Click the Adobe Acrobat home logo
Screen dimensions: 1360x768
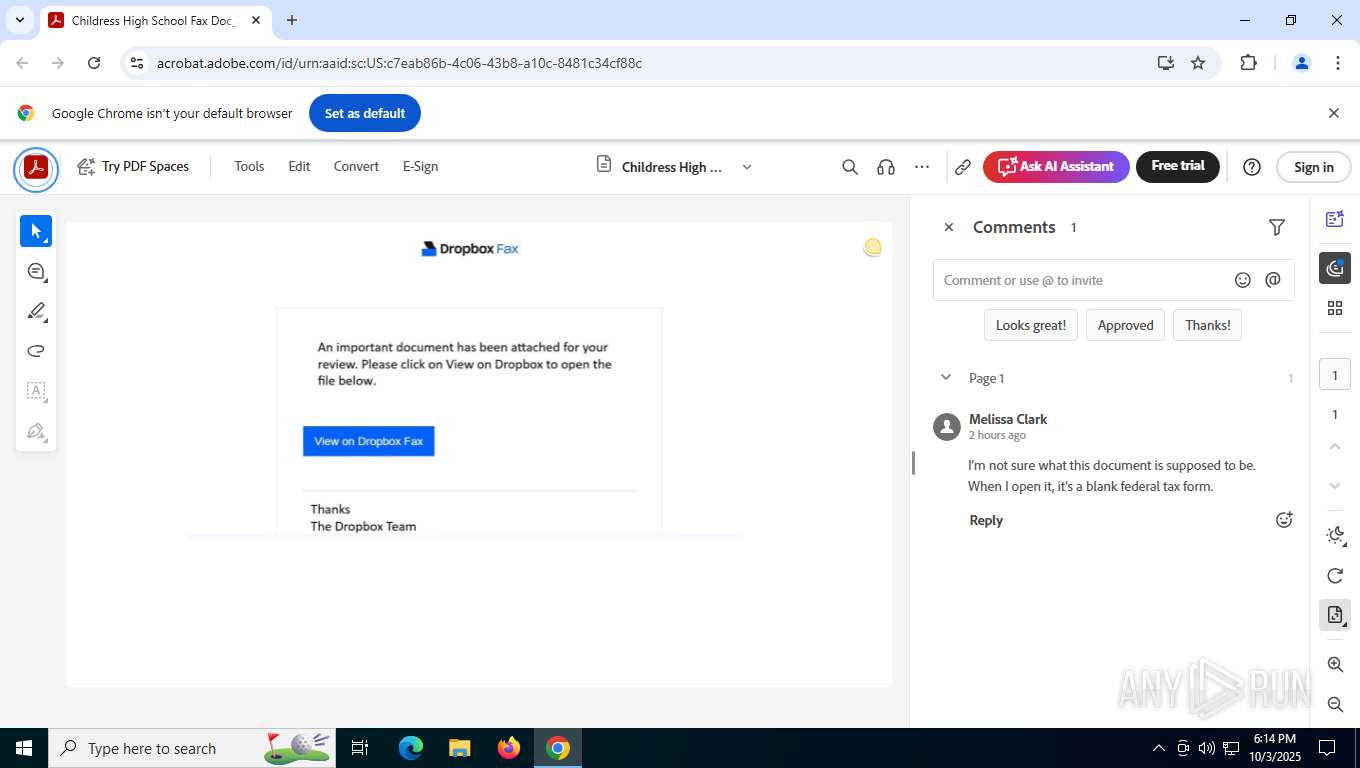(x=36, y=168)
